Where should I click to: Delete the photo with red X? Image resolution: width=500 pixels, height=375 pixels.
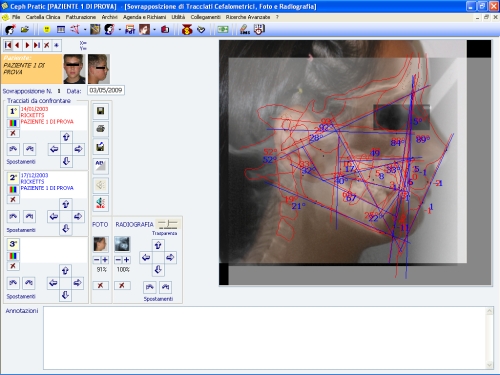pyautogui.click(x=100, y=285)
